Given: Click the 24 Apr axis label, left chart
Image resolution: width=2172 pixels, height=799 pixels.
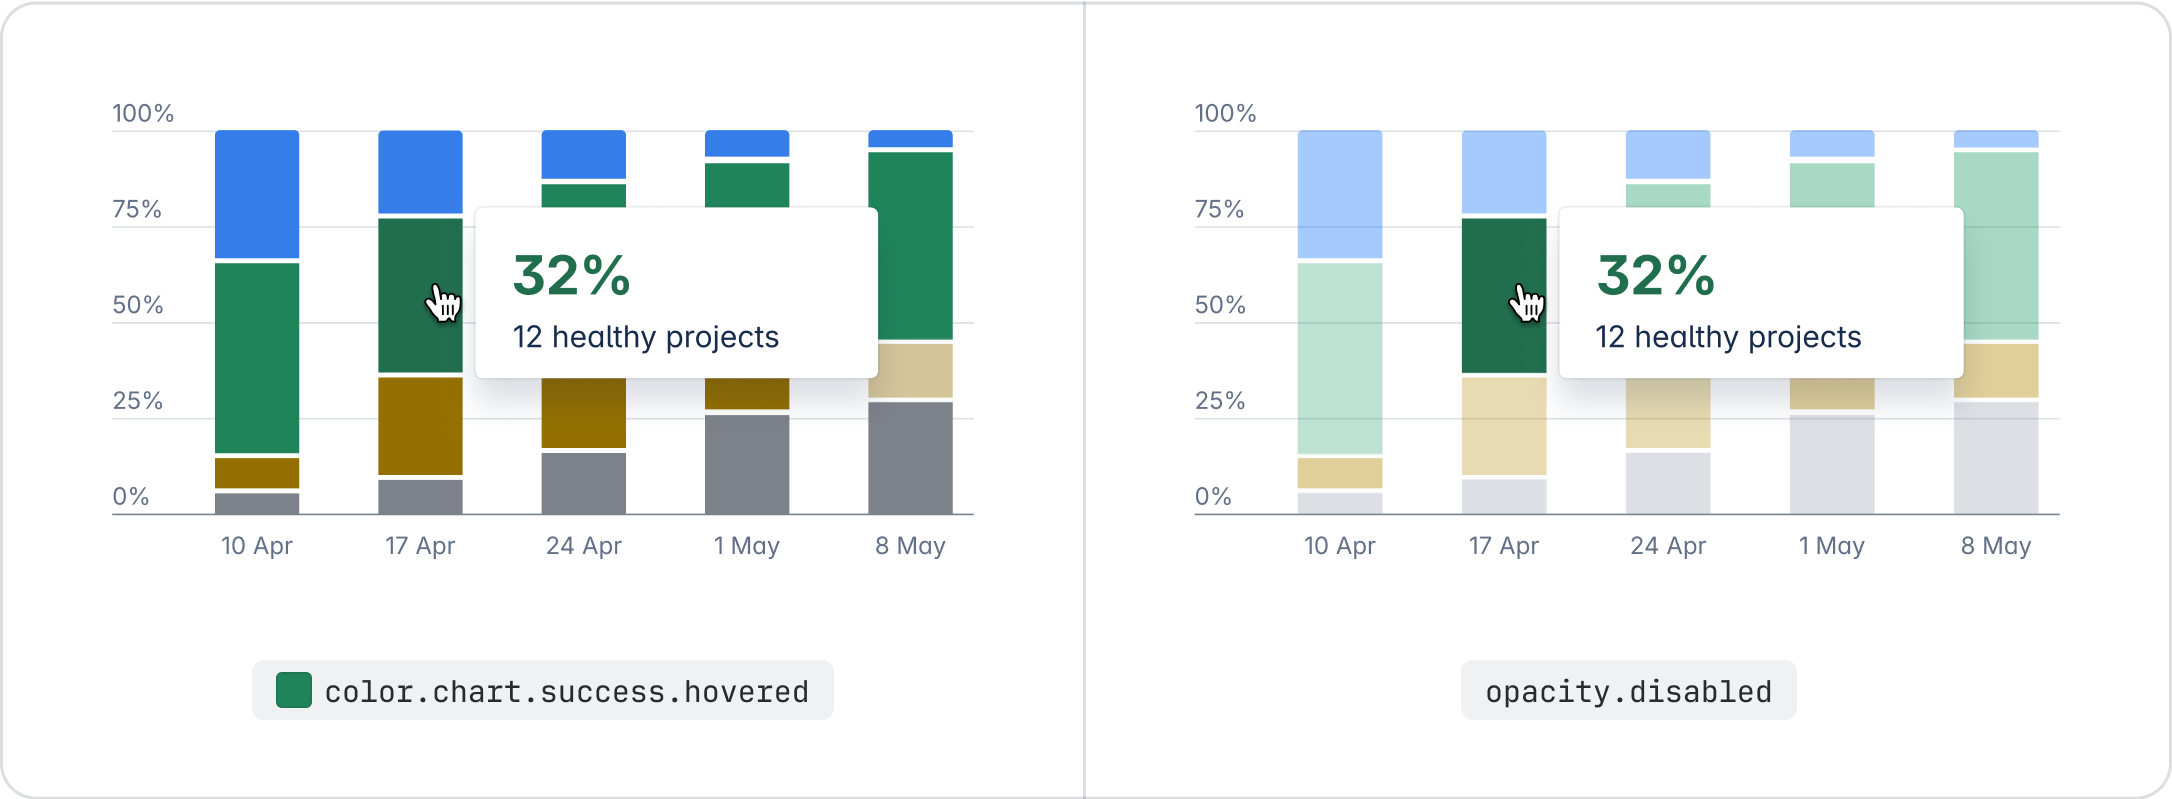Looking at the screenshot, I should click(x=584, y=546).
